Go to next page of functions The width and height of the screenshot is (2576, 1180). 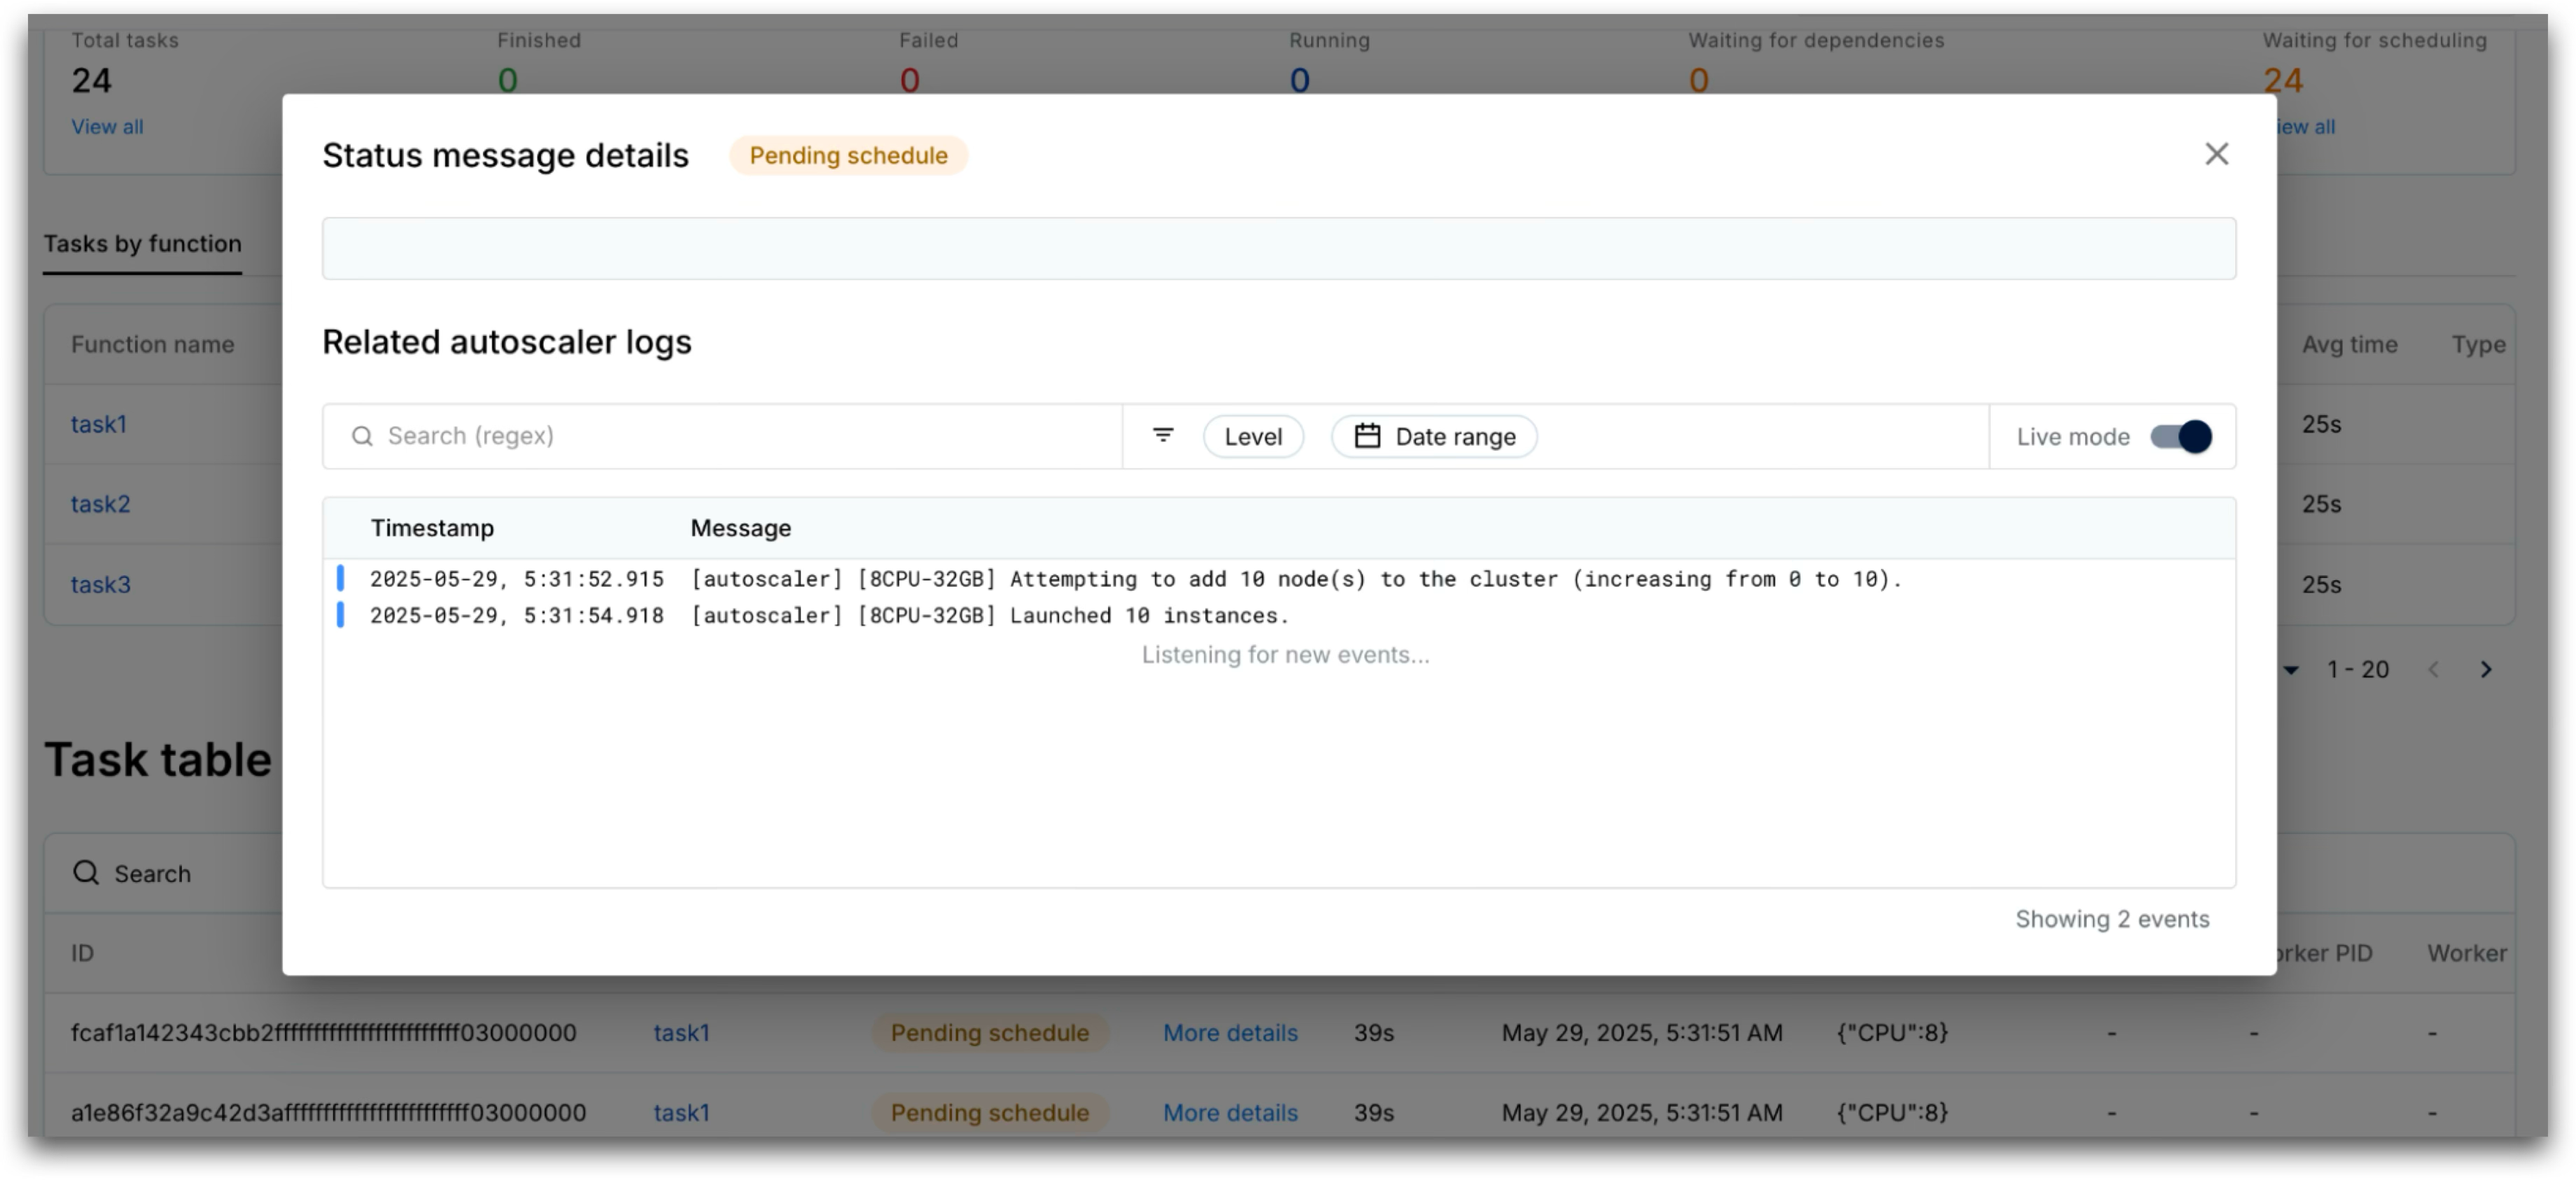pyautogui.click(x=2485, y=669)
